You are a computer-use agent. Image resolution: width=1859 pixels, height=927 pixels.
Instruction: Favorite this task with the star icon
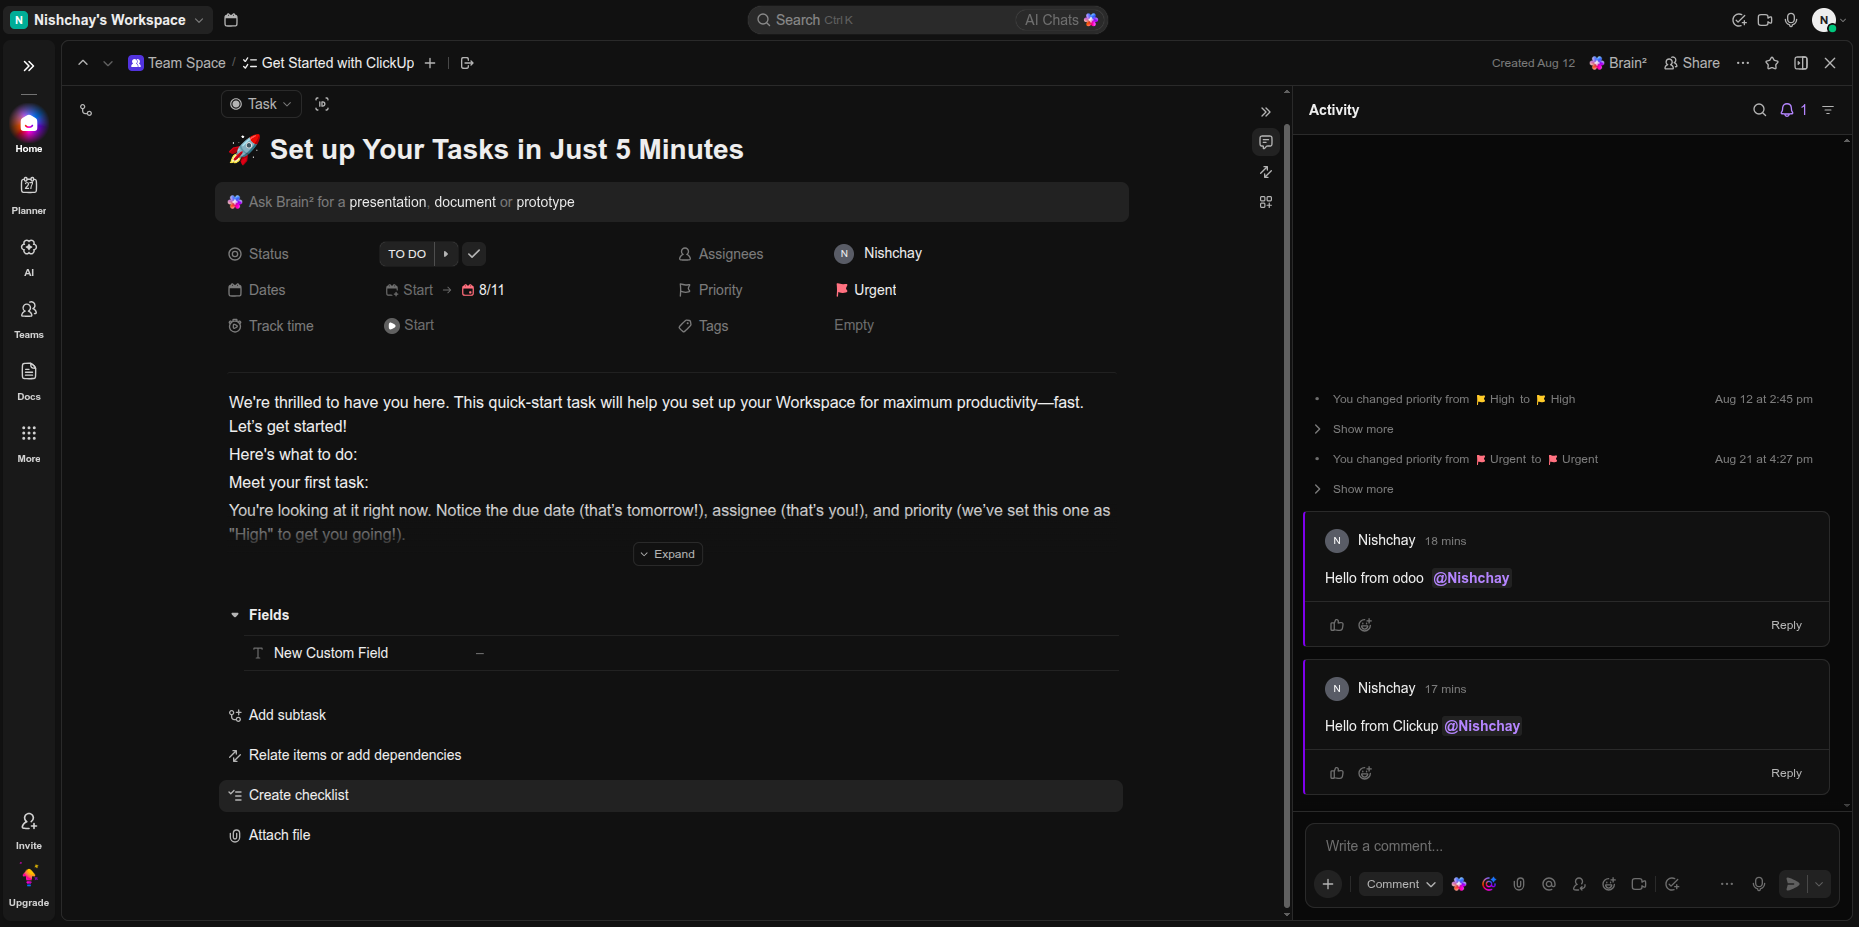1772,63
